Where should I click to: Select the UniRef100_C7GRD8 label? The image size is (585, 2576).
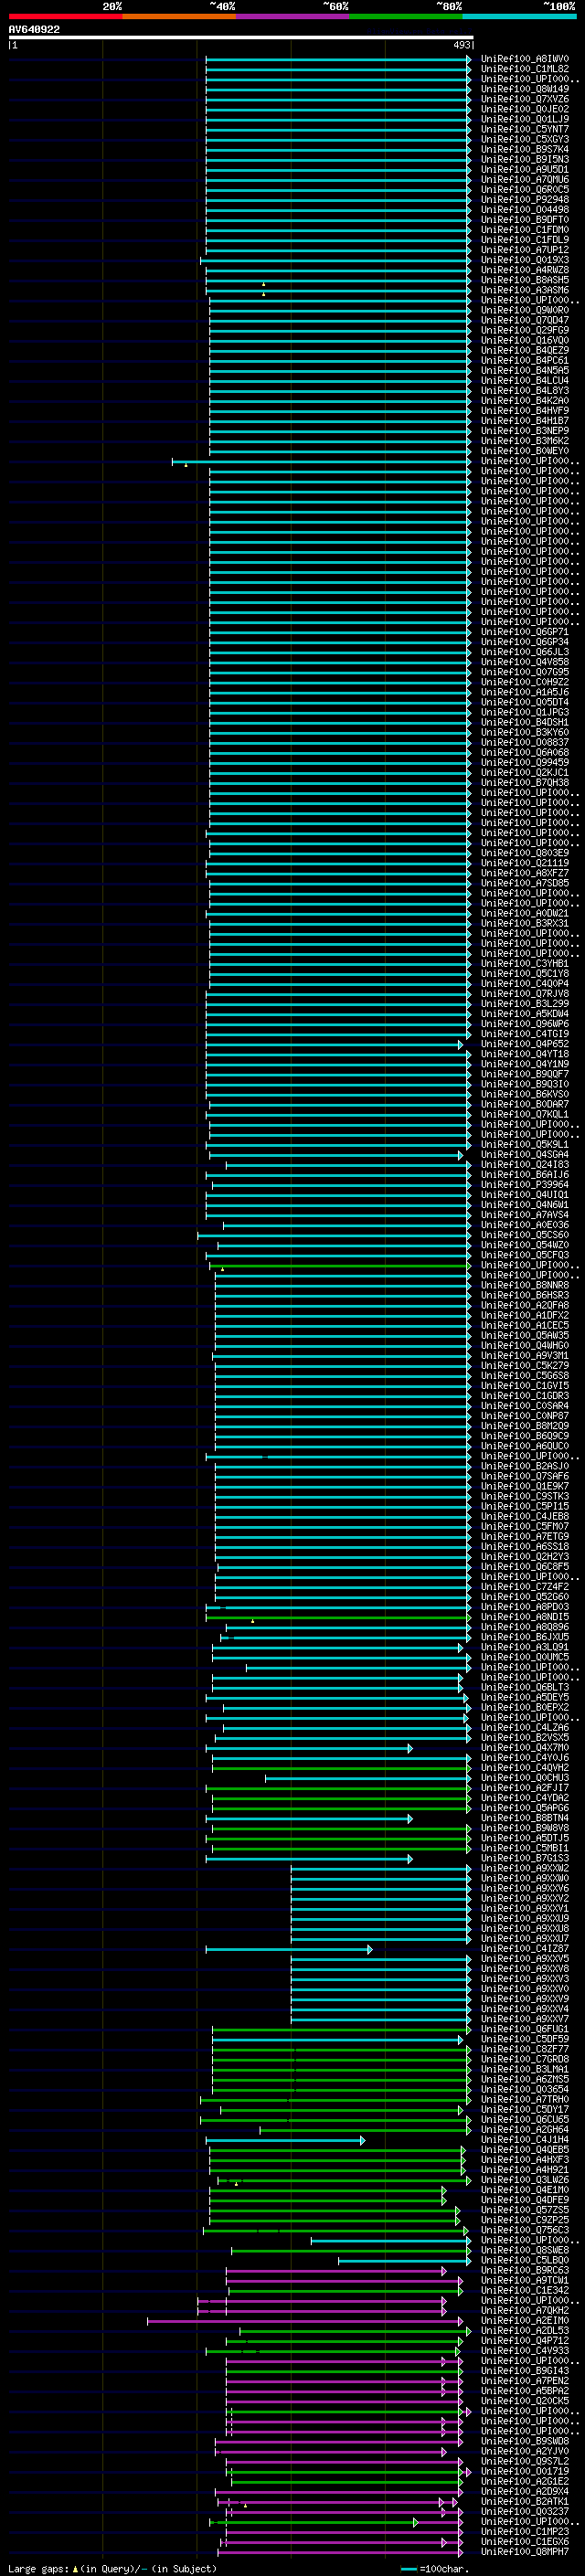525,2059
